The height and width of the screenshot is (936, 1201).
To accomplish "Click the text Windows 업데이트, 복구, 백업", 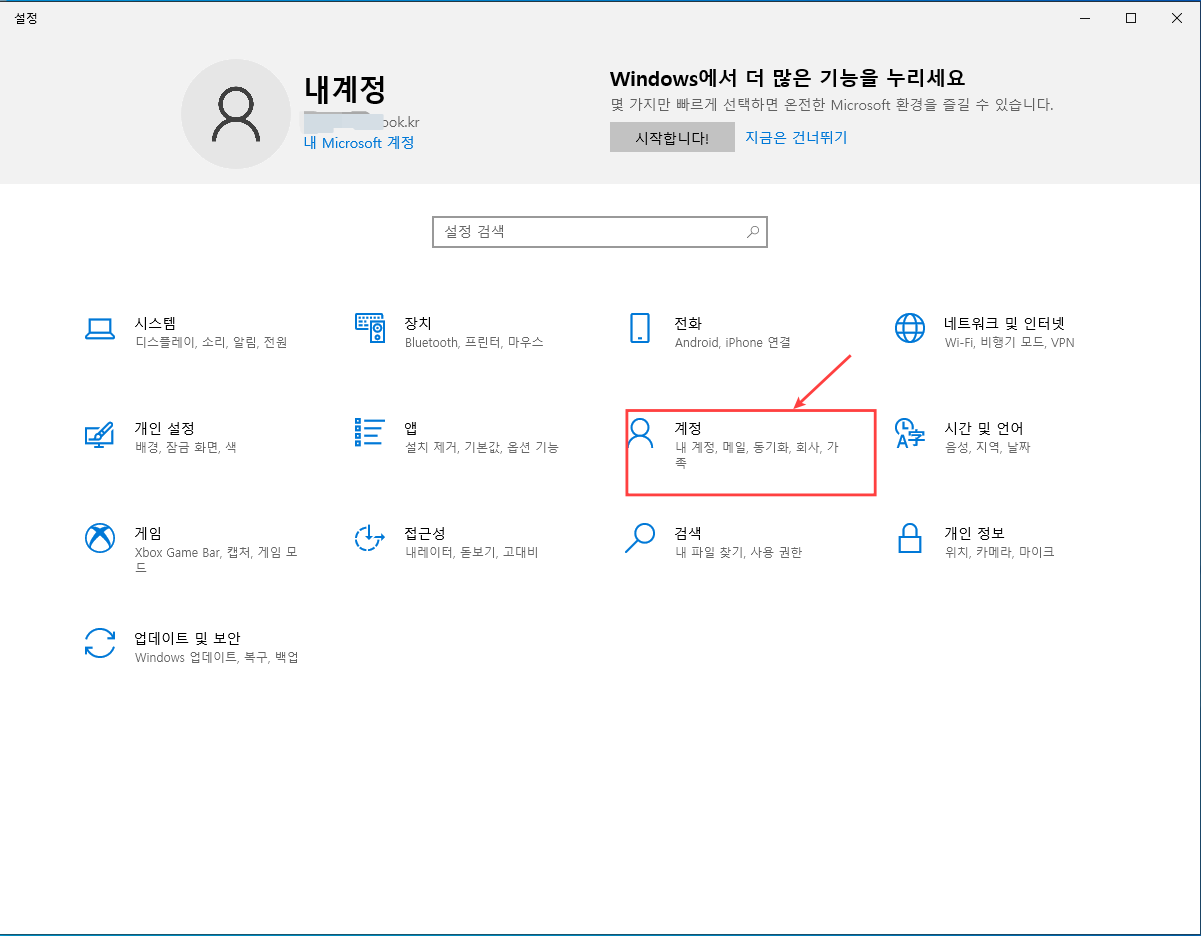I will coord(217,657).
